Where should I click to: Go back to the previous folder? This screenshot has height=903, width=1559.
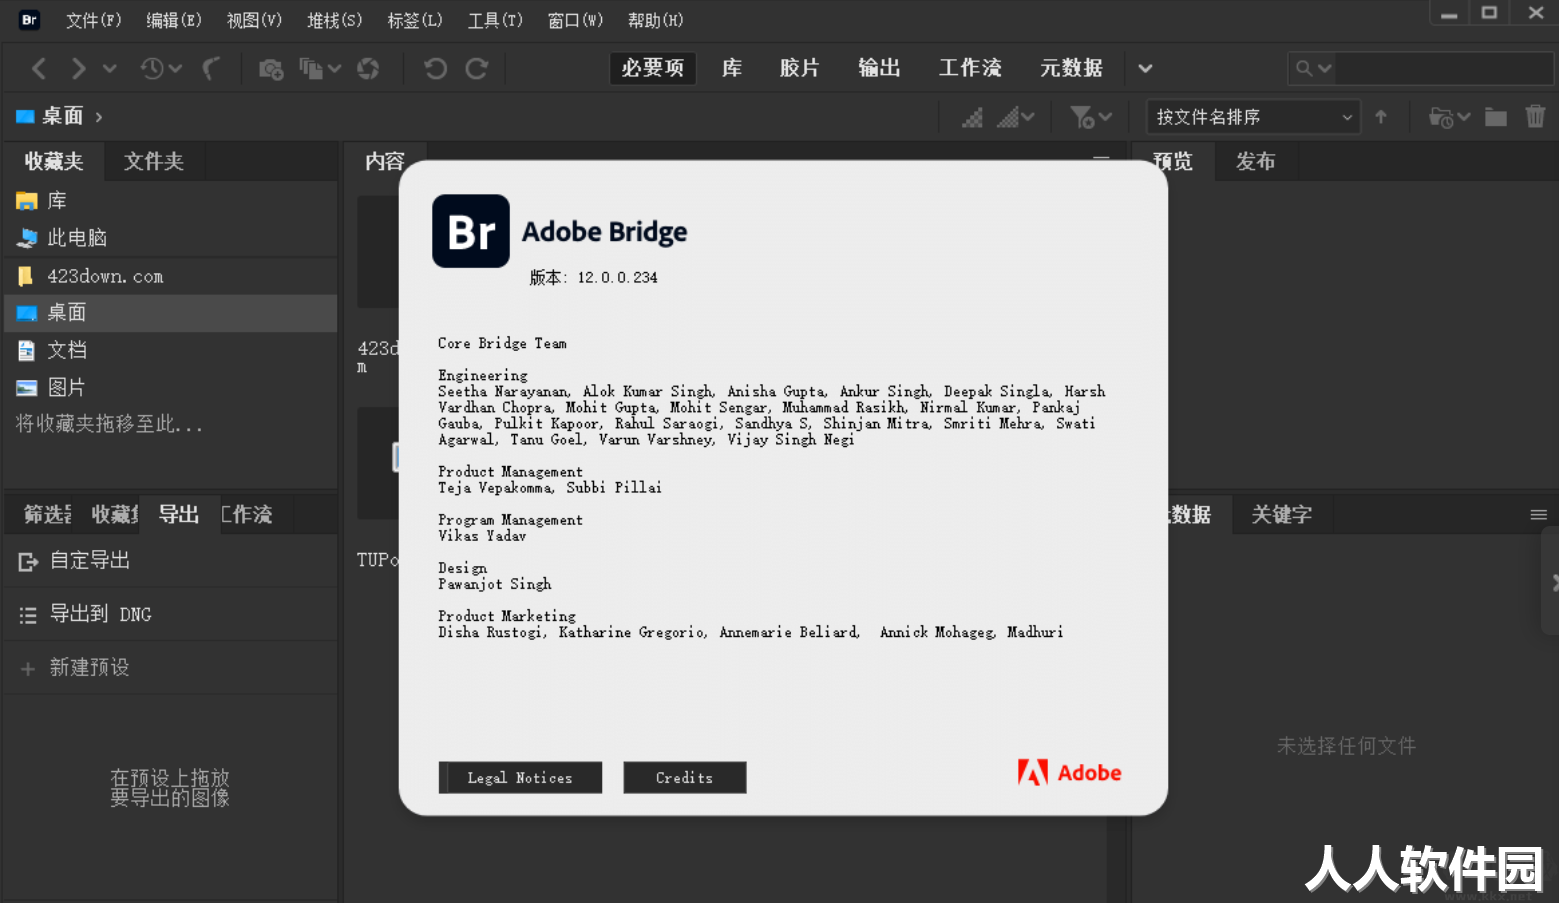tap(39, 68)
